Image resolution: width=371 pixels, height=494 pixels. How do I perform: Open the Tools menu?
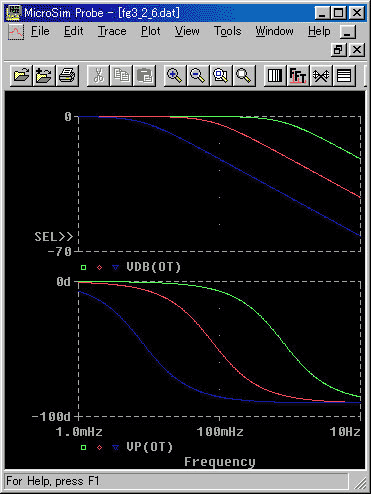click(227, 31)
